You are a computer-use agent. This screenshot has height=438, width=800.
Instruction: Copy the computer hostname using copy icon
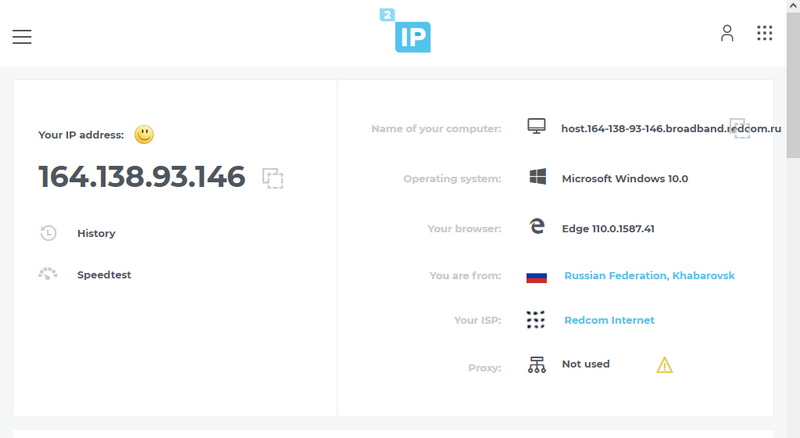(740, 127)
